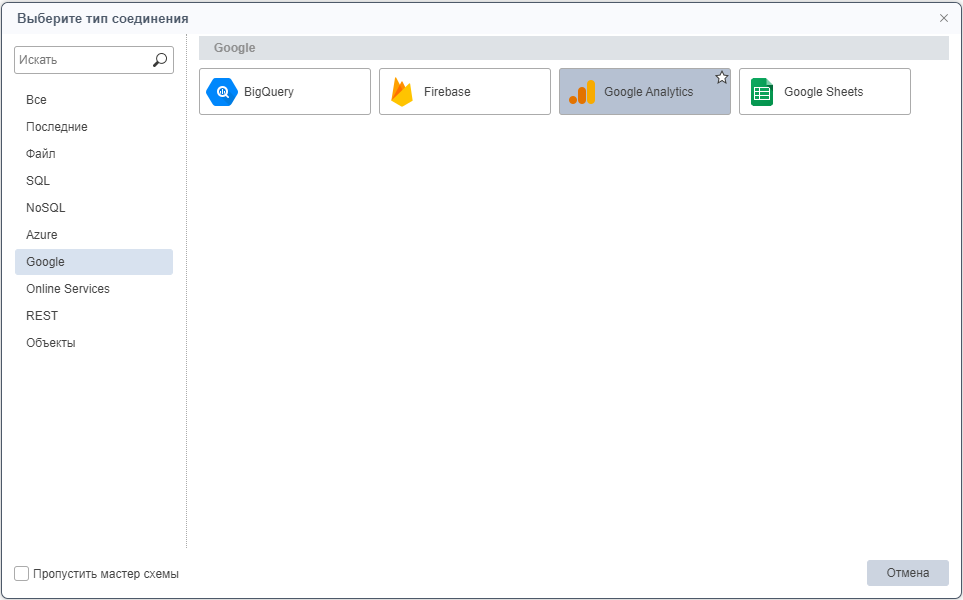The width and height of the screenshot is (963, 600).
Task: Click the Firebase flame icon
Action: [402, 92]
